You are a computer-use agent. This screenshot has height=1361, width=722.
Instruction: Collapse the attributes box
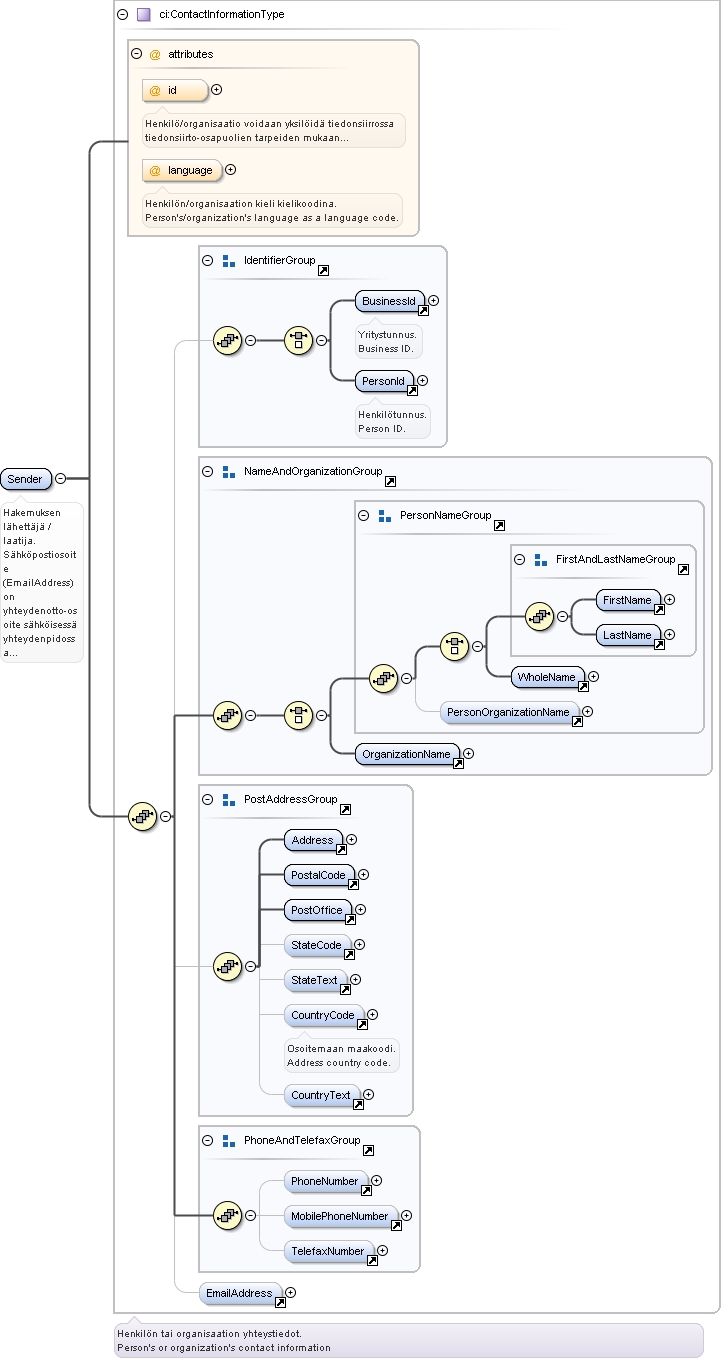click(137, 54)
